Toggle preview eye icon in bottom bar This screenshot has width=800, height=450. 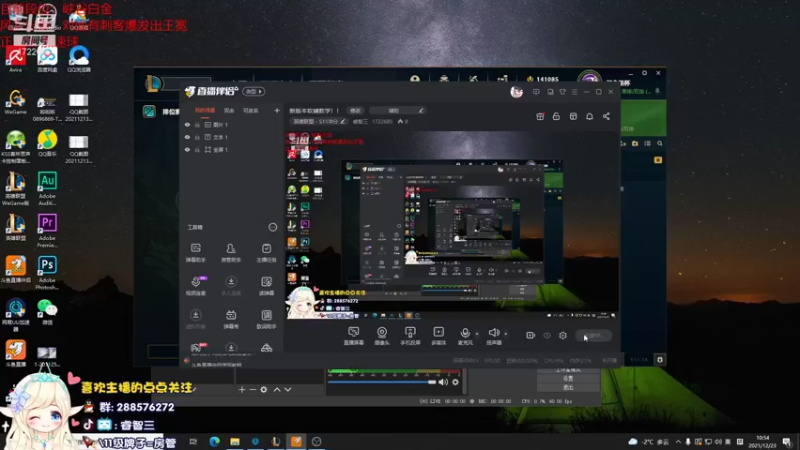pos(546,335)
